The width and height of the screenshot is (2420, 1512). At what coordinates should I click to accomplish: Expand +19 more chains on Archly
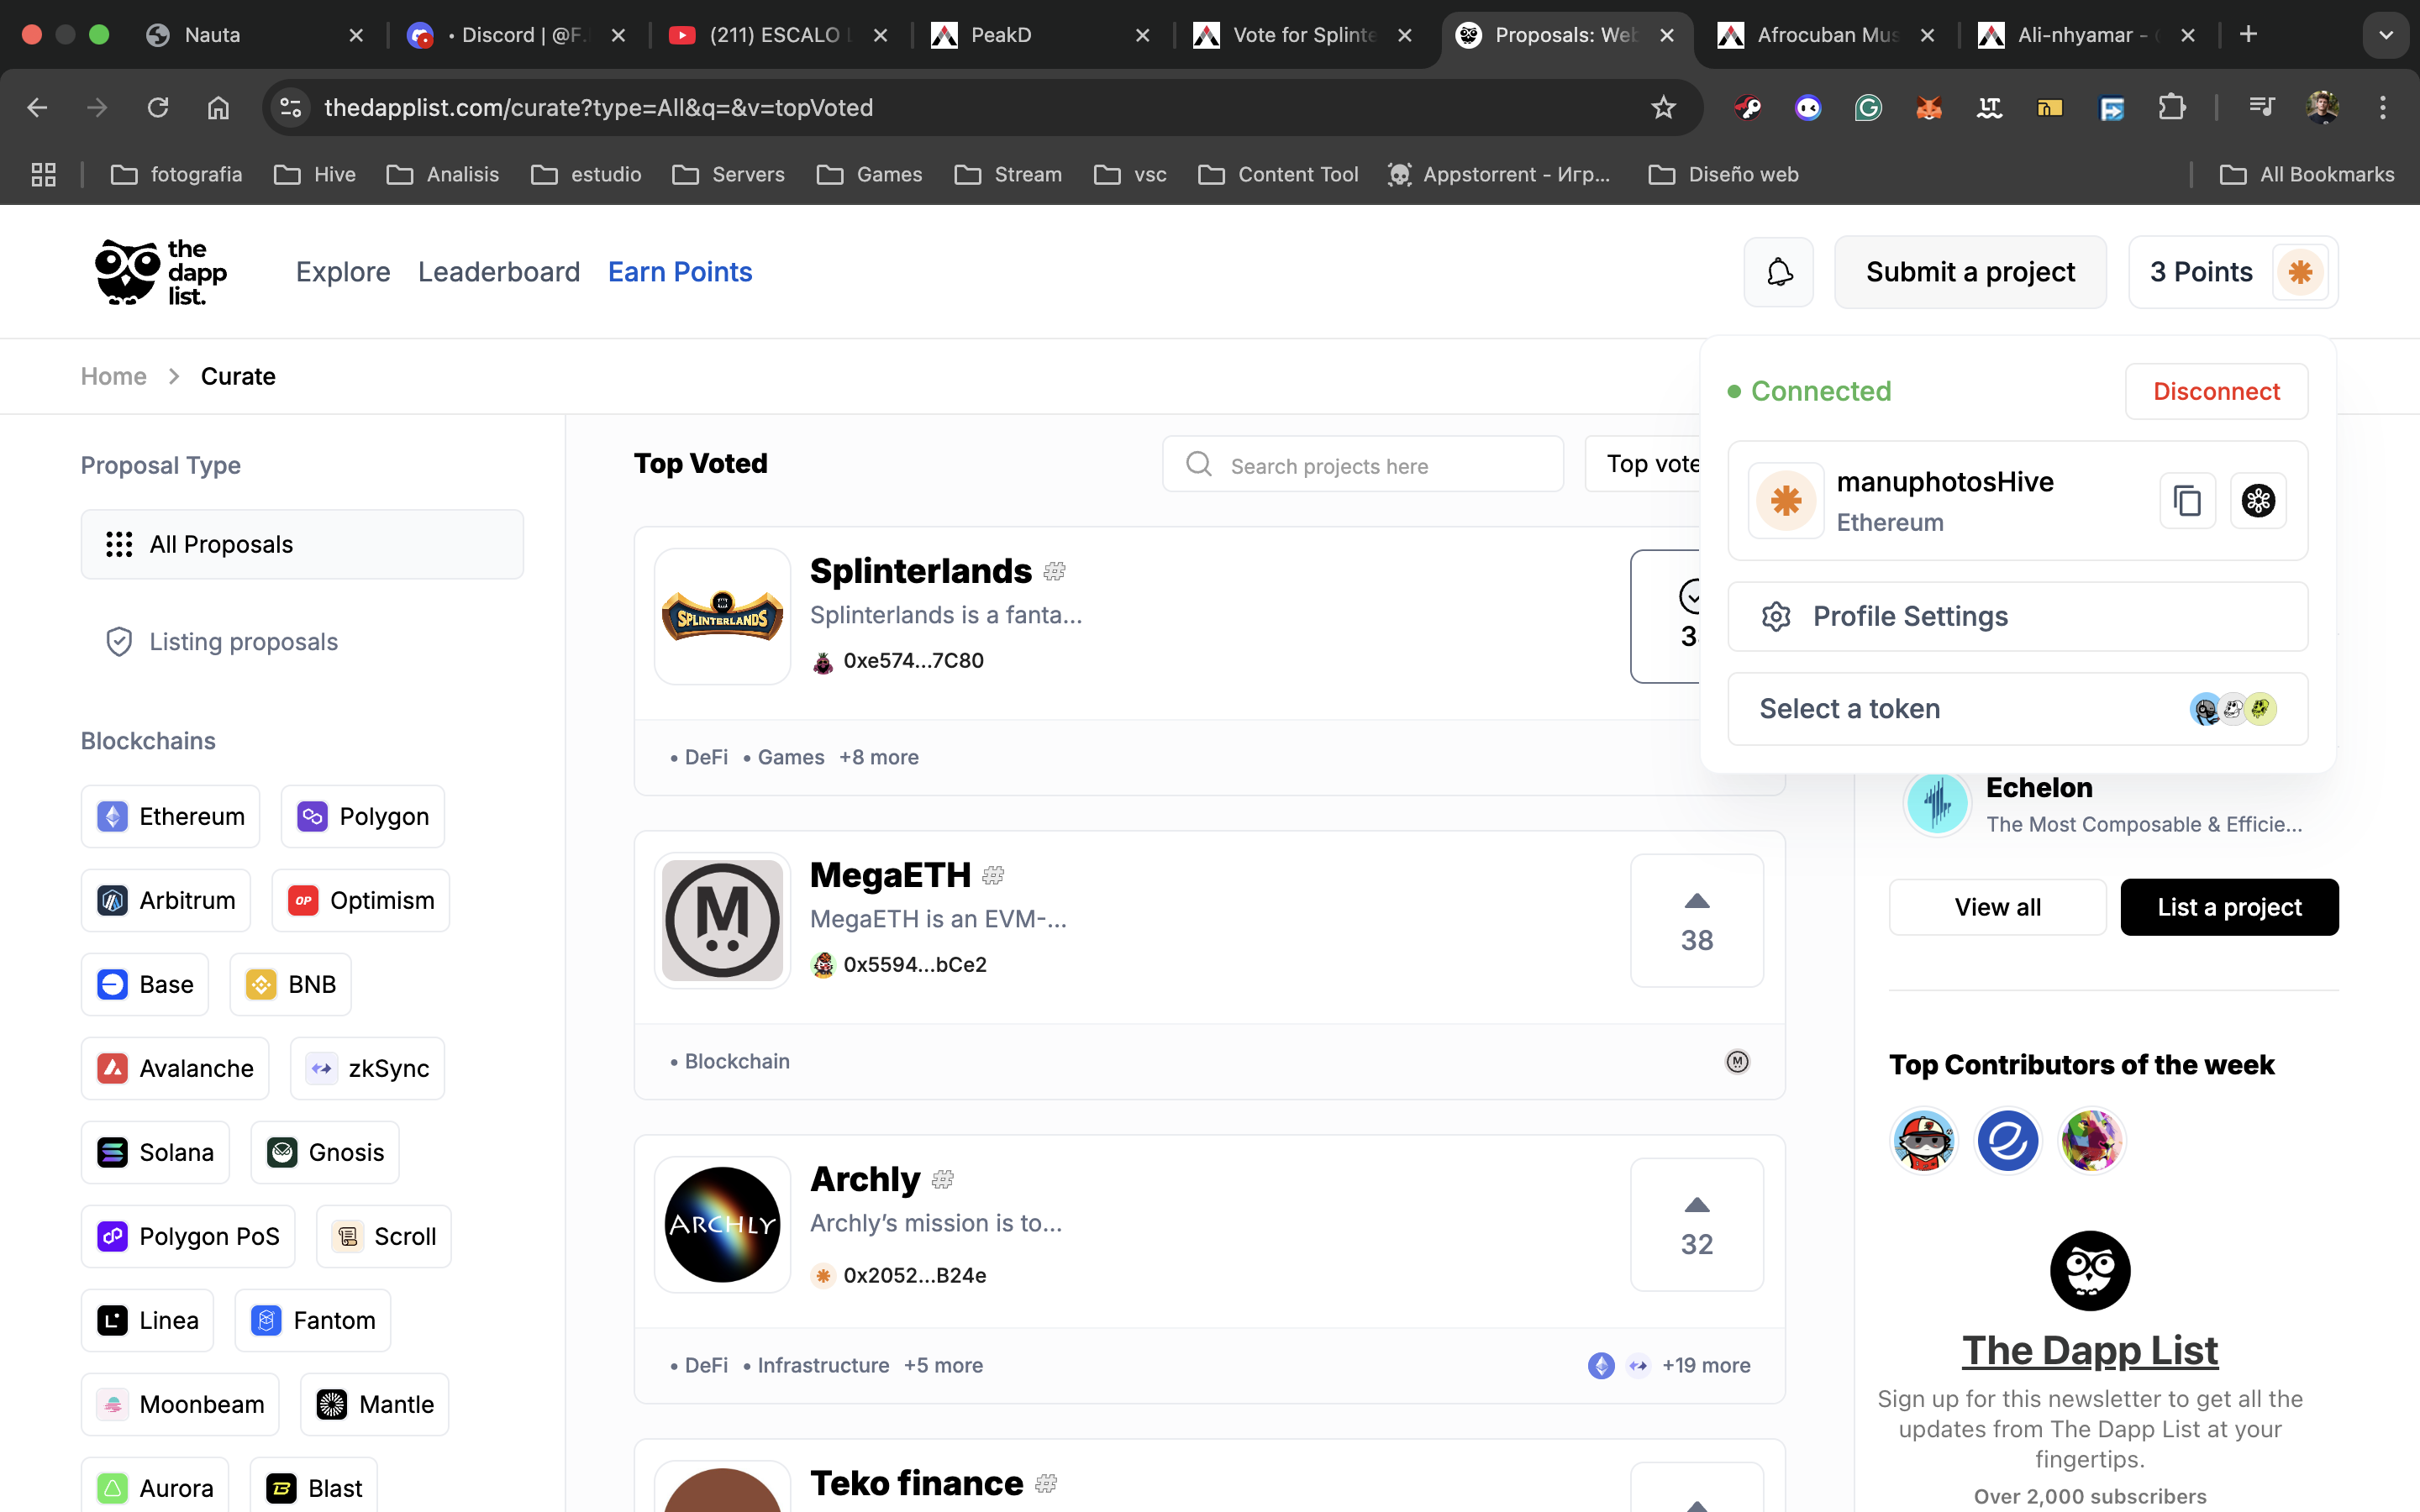(x=1706, y=1365)
